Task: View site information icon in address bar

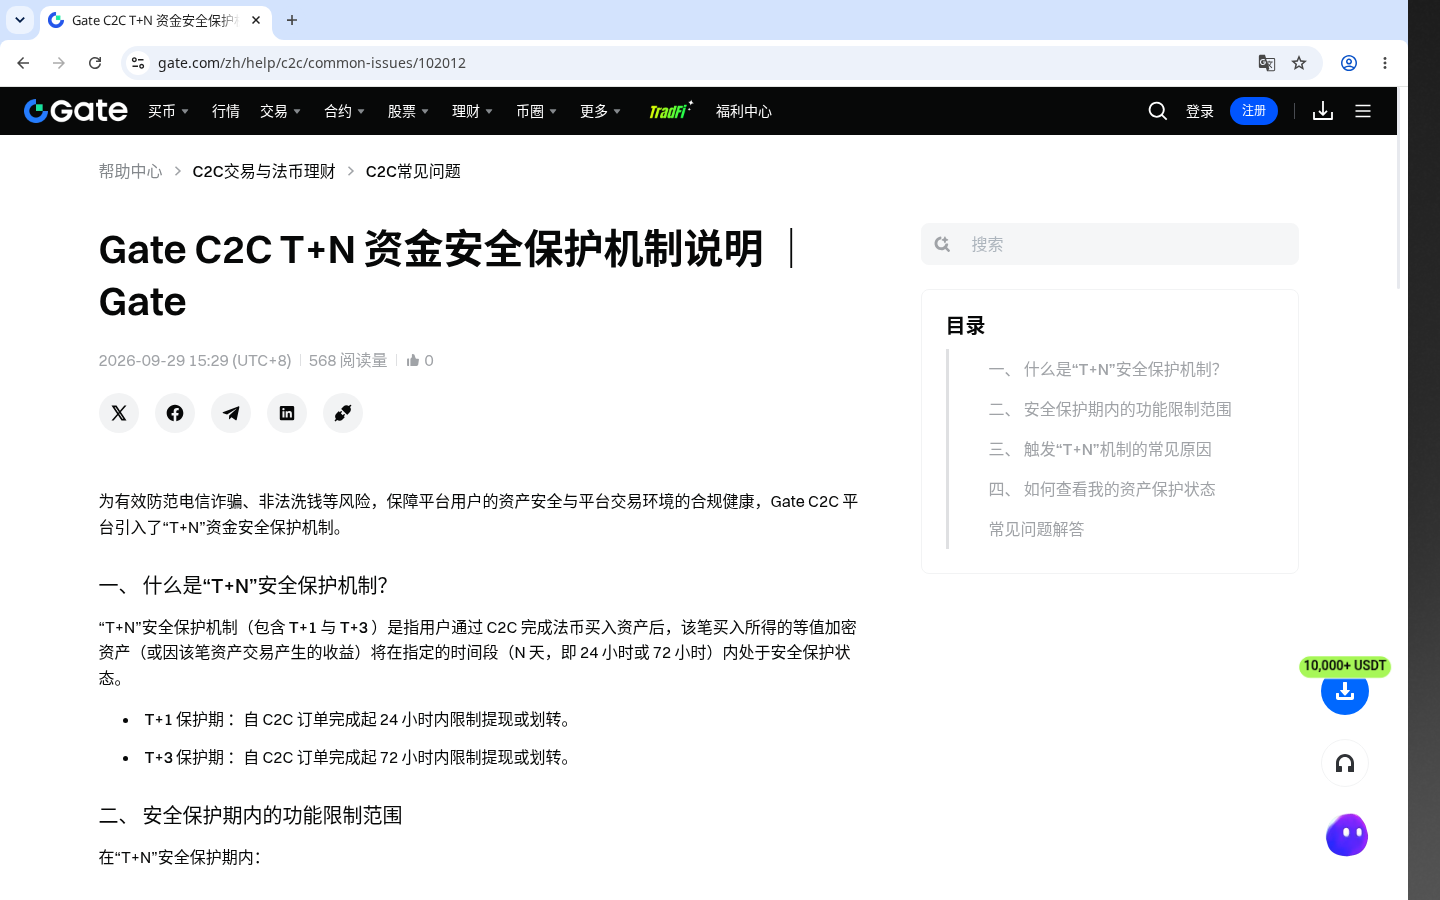Action: click(x=138, y=63)
